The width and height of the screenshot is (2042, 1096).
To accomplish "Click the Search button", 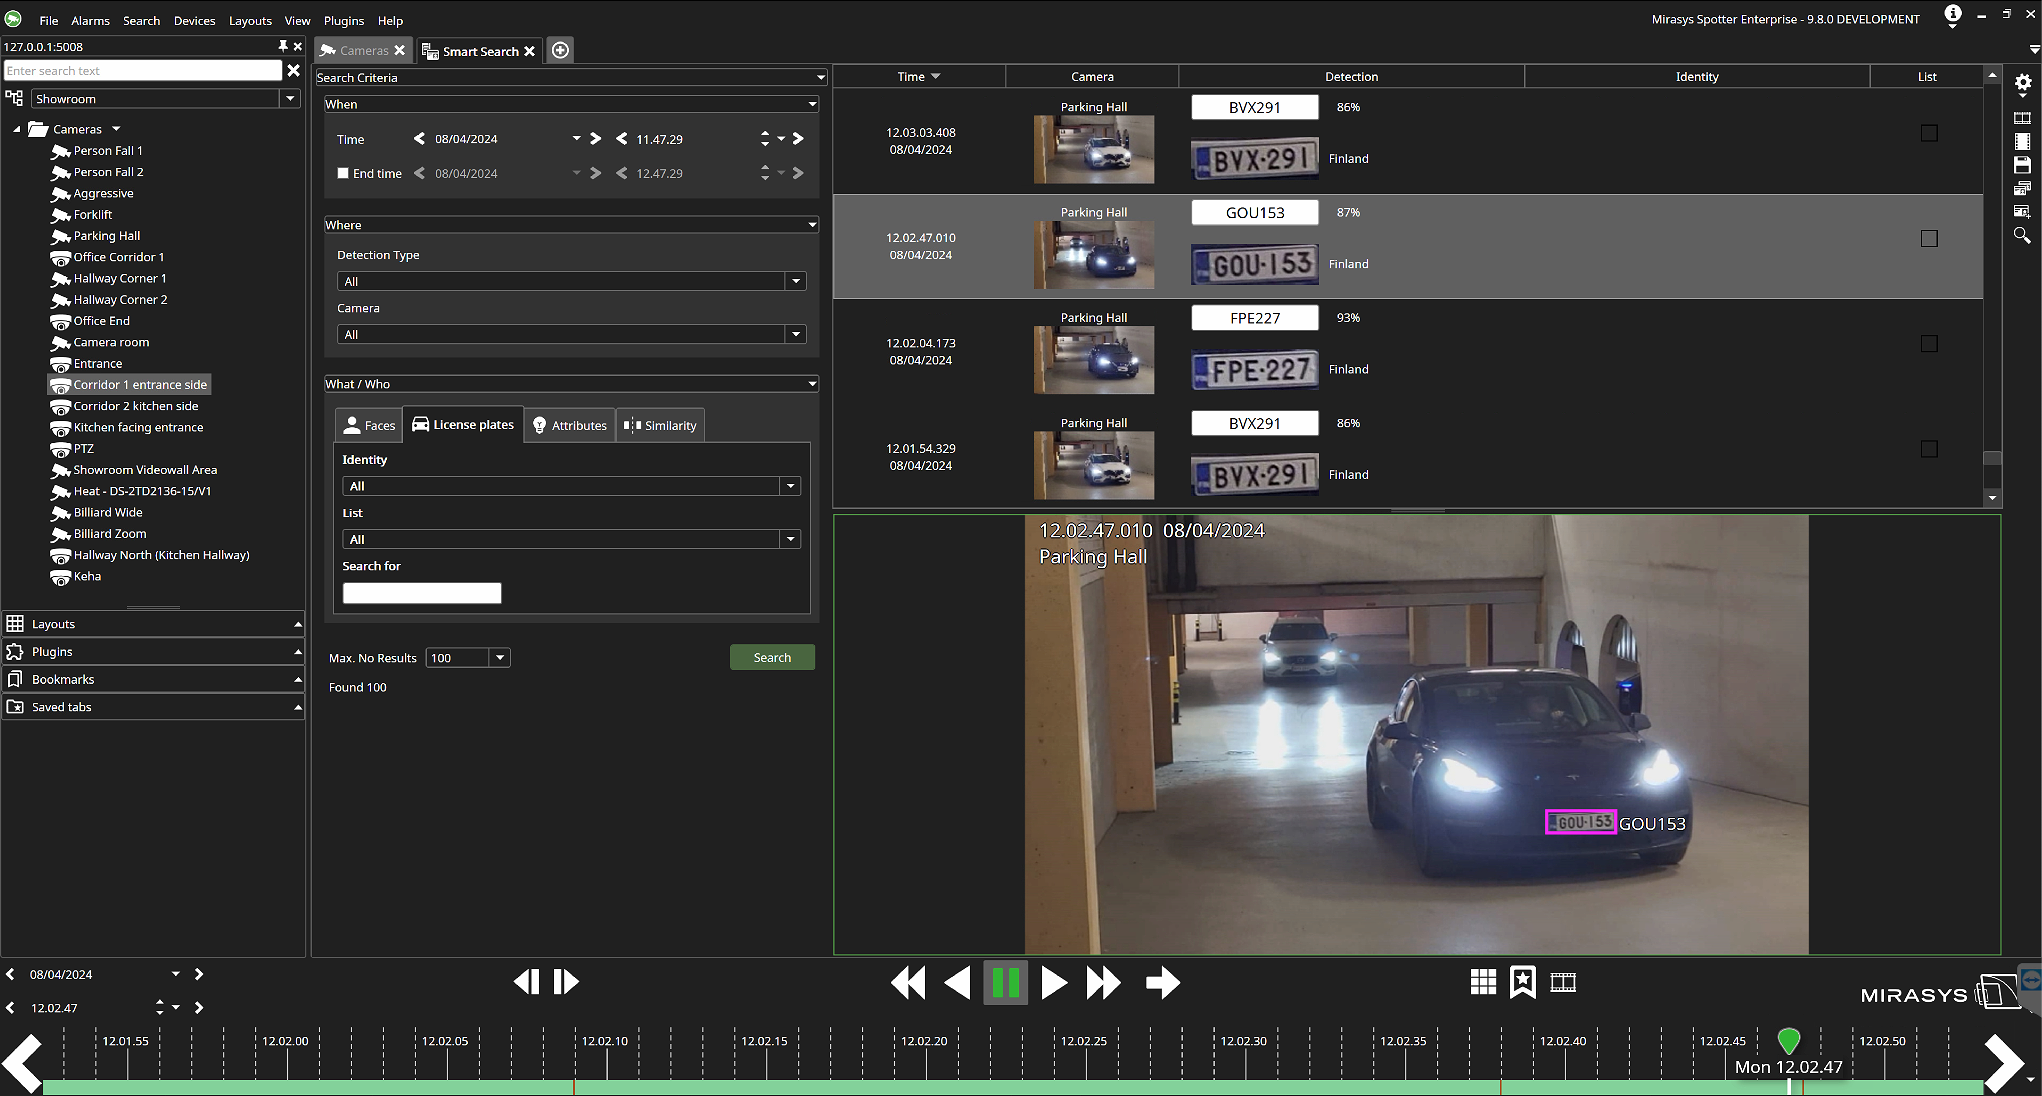I will pos(771,656).
